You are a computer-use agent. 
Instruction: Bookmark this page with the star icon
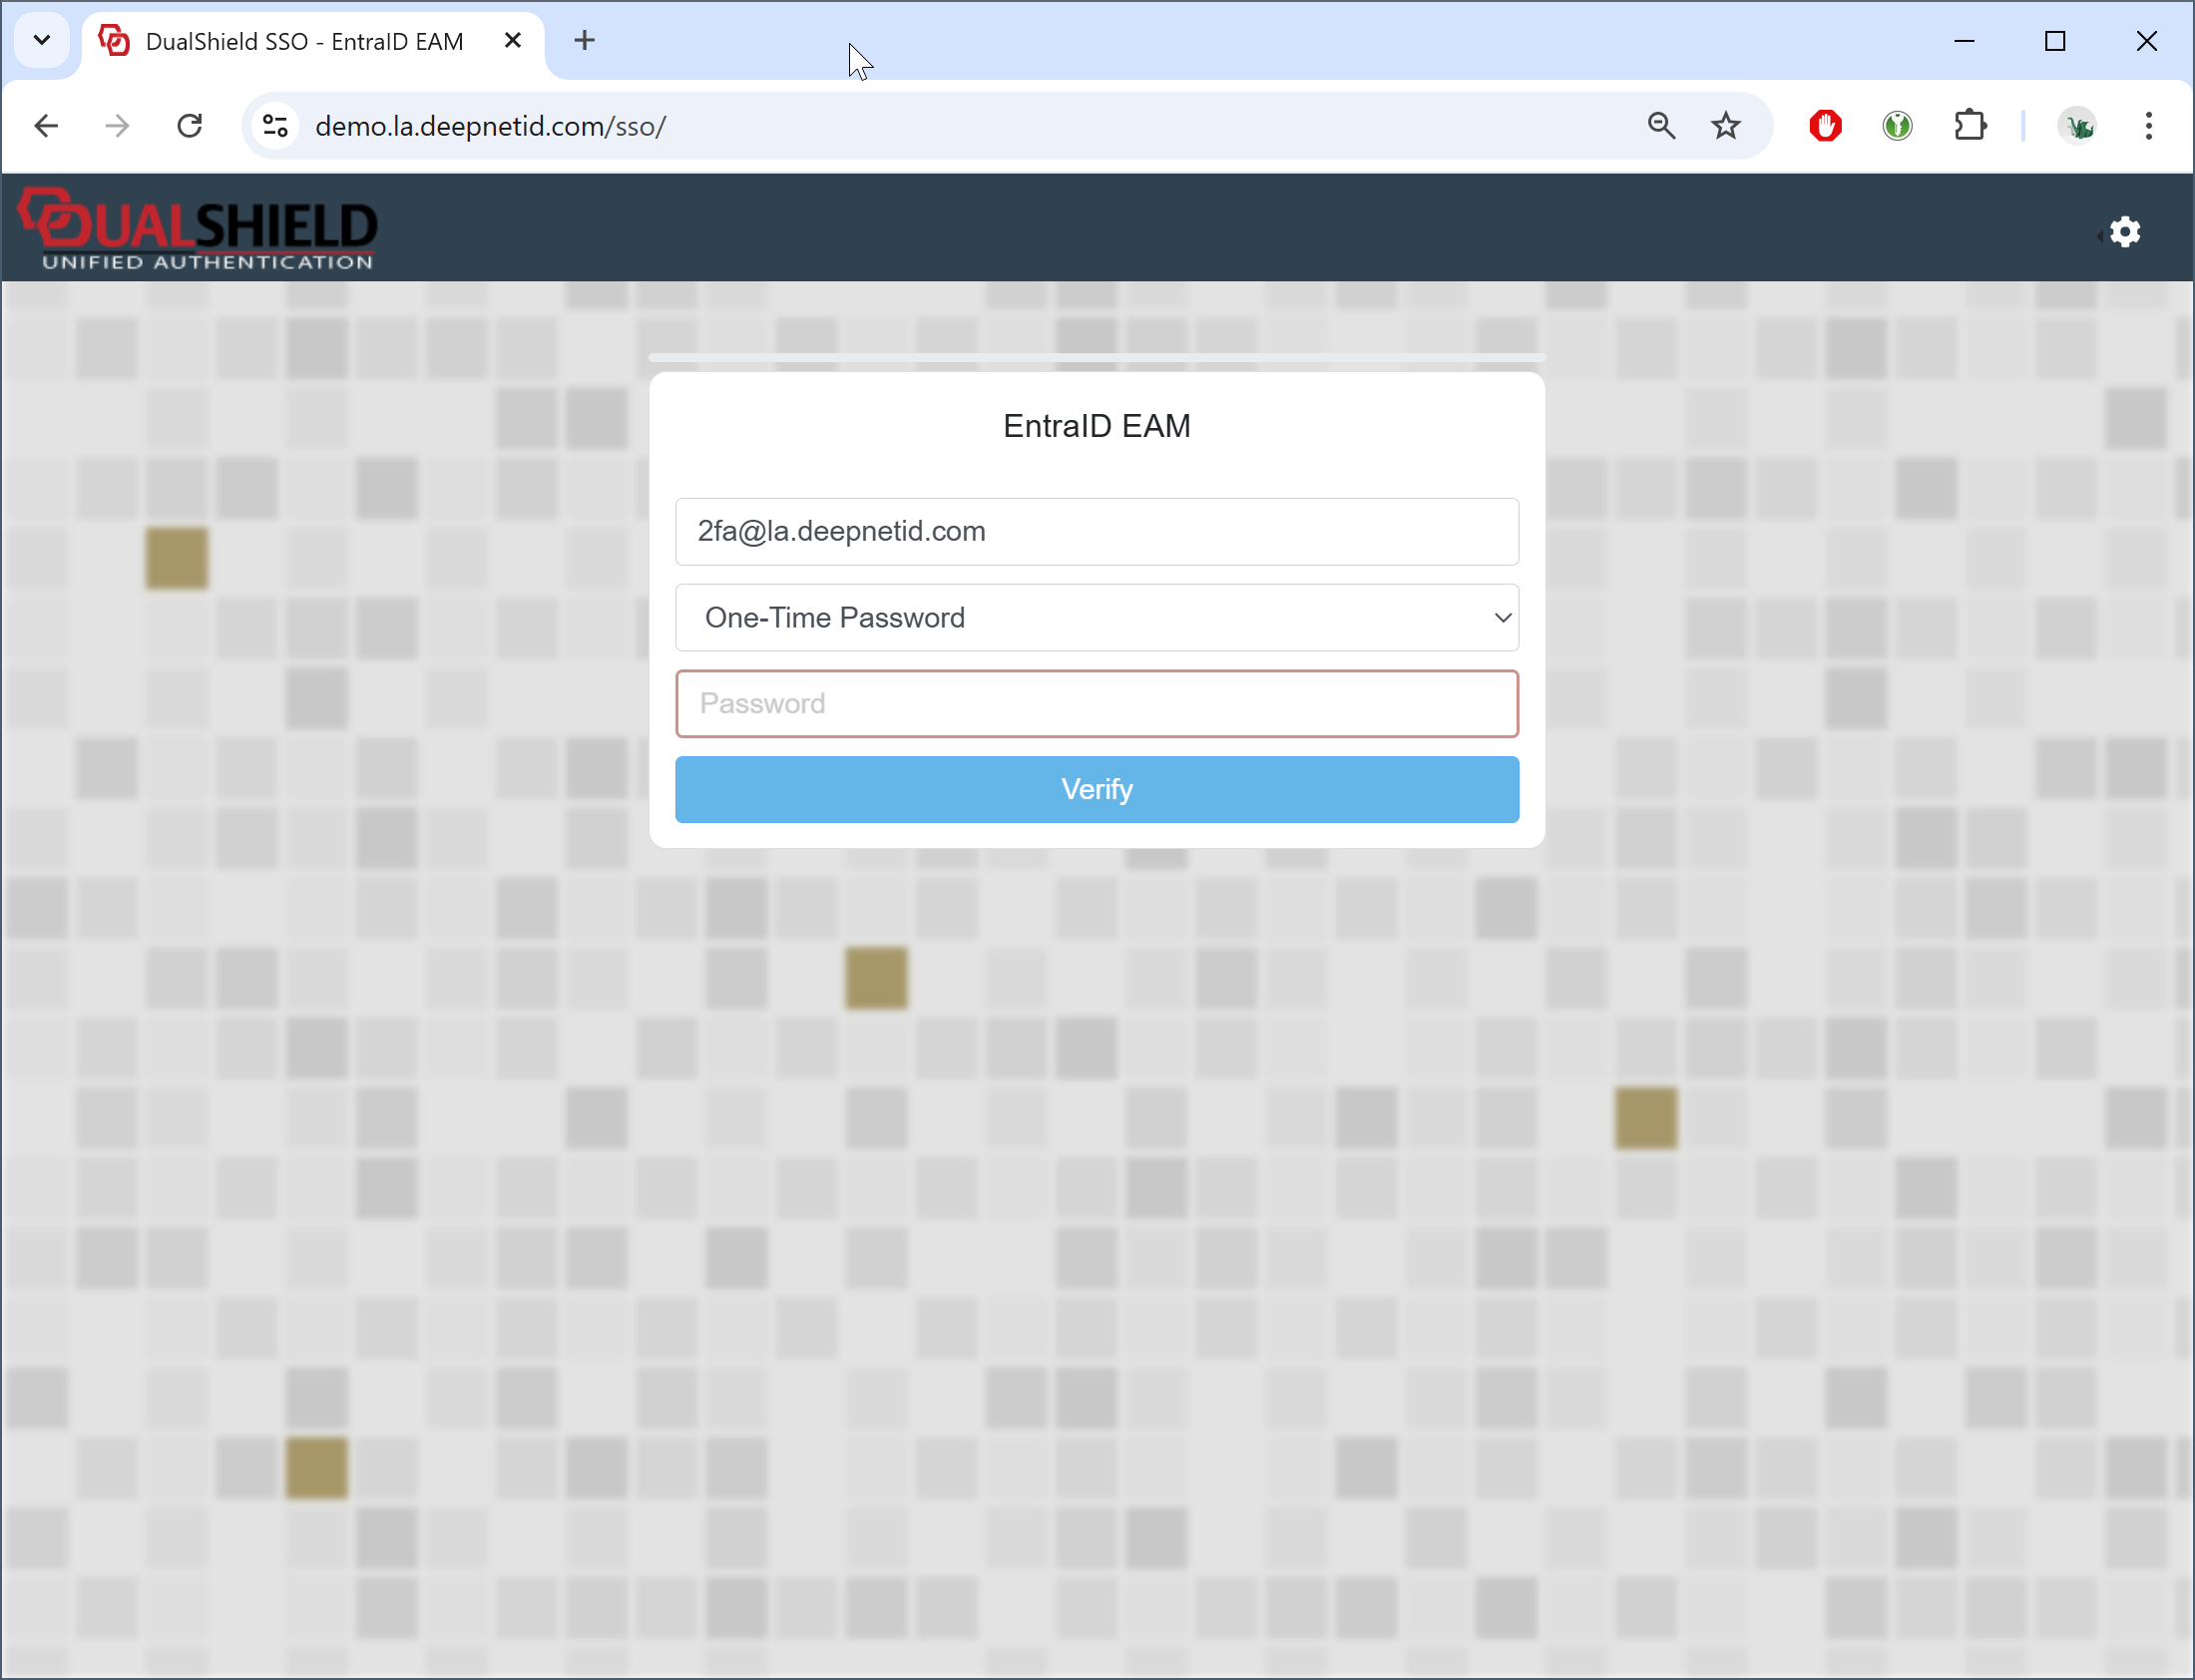[1725, 126]
